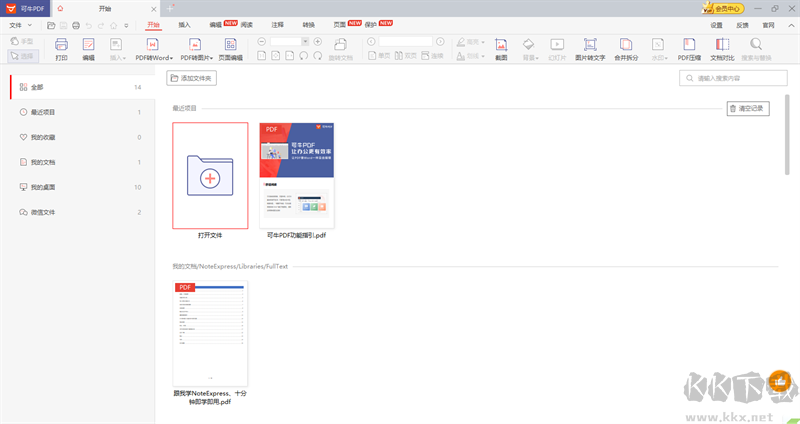800x424 pixels.
Task: Switch to the 插入 (Insert) ribbon tab
Action: tap(184, 23)
